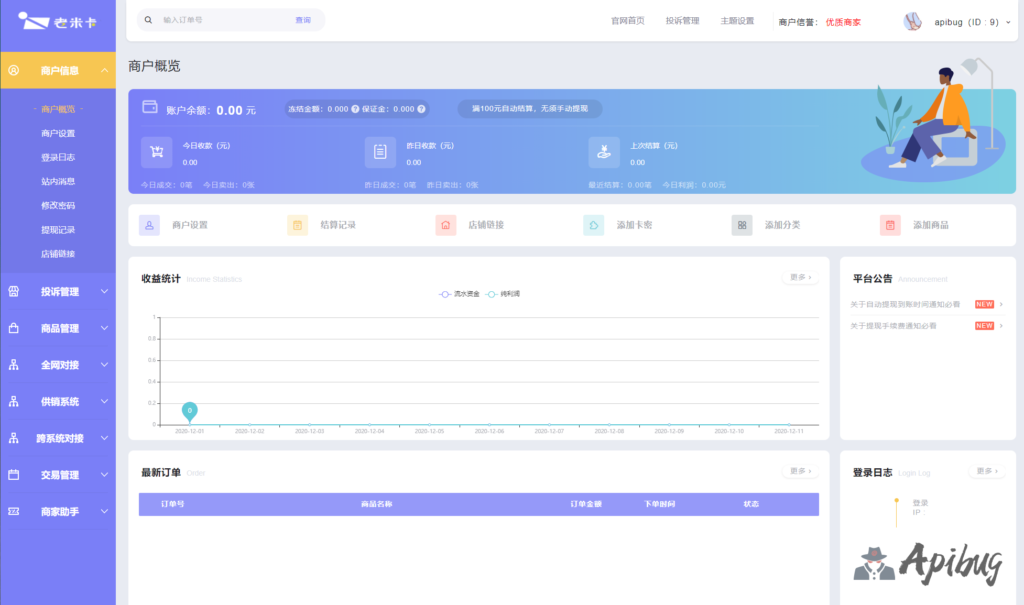Click the 结算记录 shortcut icon

pyautogui.click(x=297, y=225)
